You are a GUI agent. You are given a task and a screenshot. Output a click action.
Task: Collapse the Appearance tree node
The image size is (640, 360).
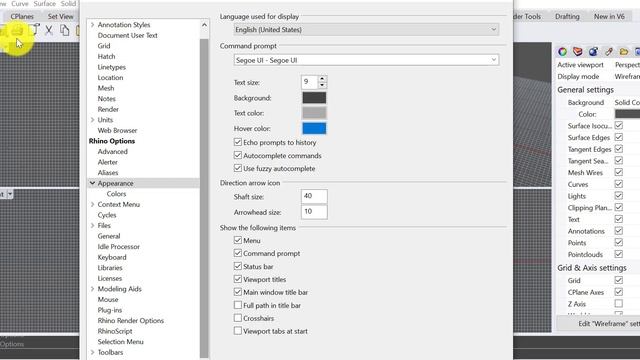point(92,183)
